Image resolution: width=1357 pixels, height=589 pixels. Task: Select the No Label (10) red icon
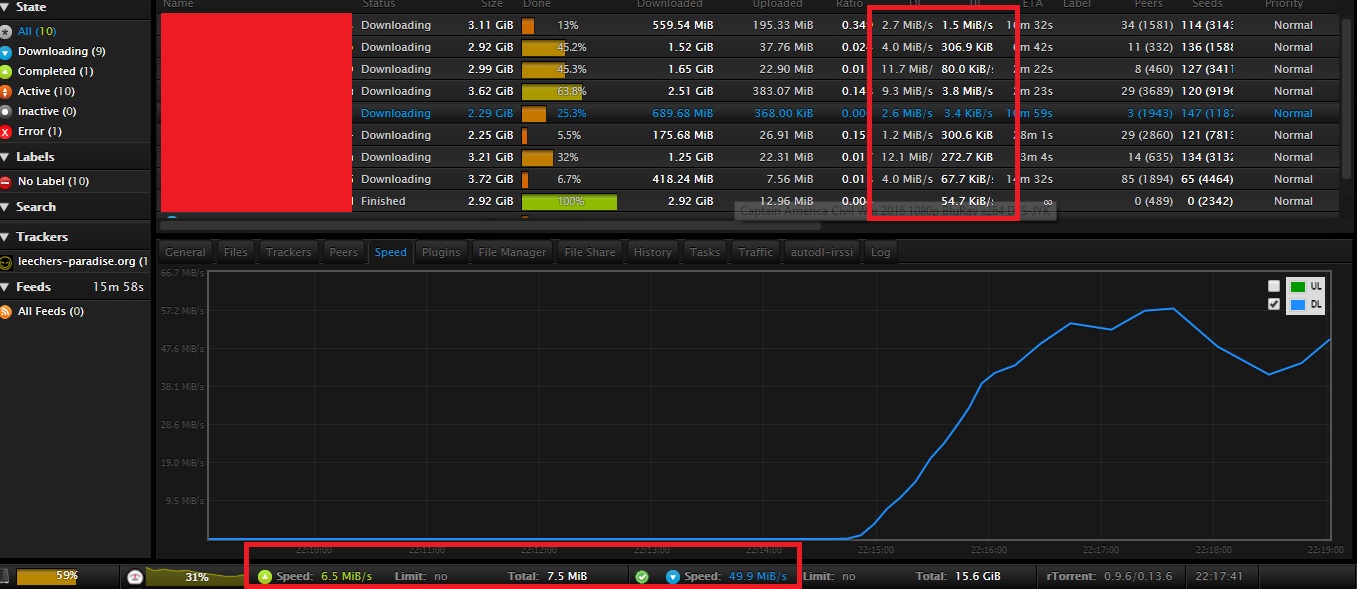(x=6, y=181)
